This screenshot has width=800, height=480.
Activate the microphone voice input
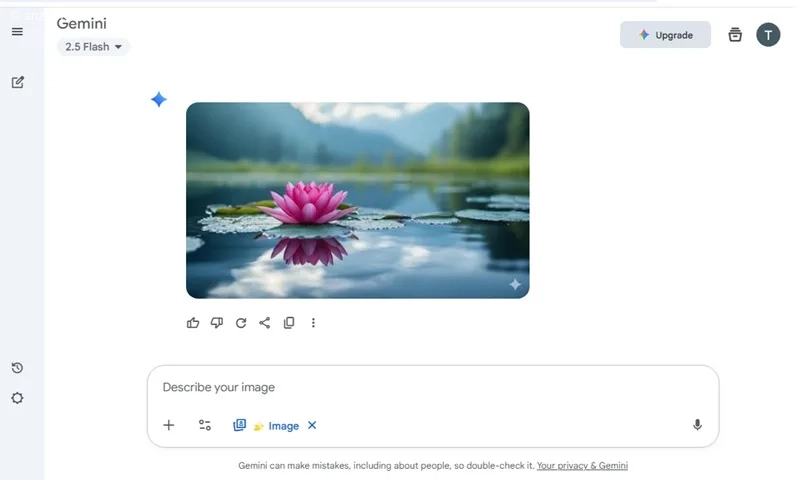(697, 425)
